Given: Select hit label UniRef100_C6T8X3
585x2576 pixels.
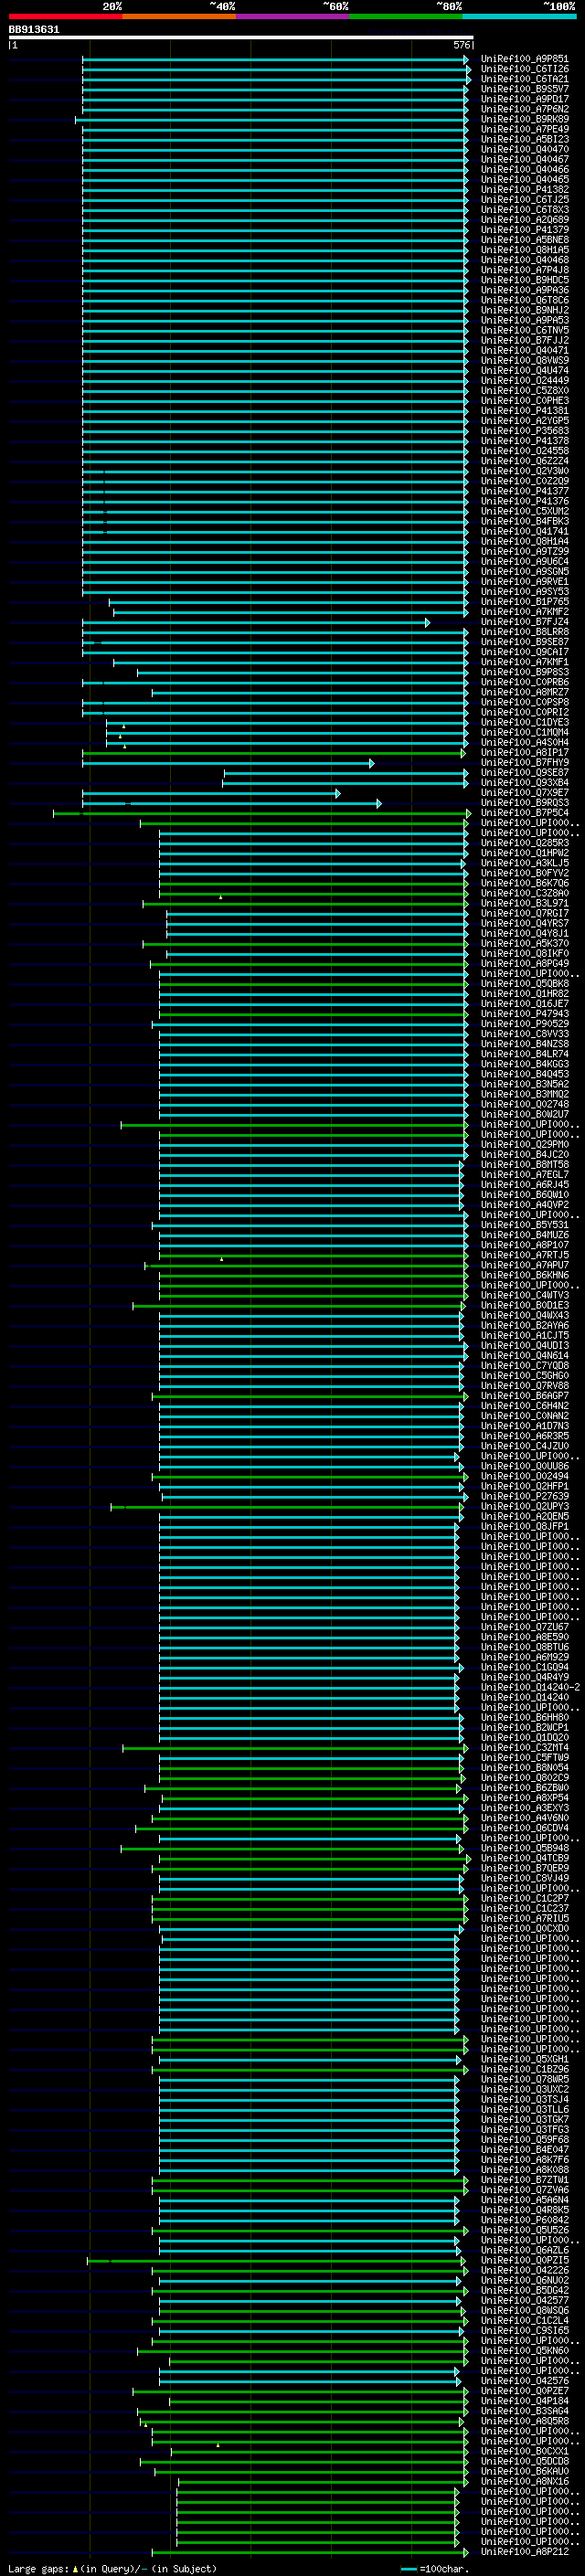Looking at the screenshot, I should click(524, 210).
